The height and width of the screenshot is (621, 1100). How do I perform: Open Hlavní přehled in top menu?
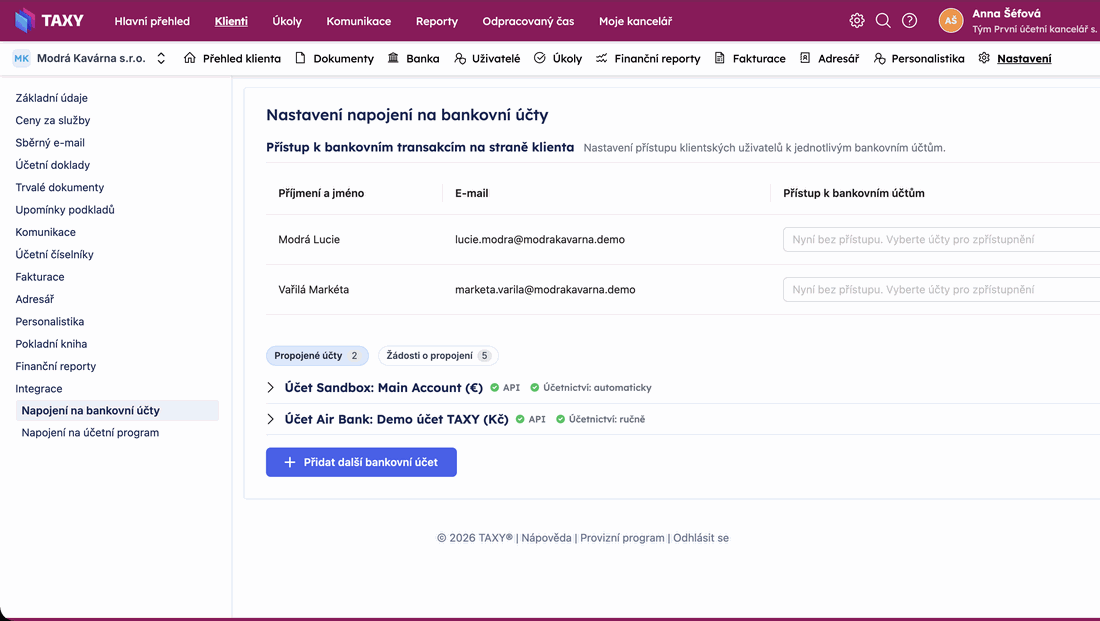[x=152, y=21]
